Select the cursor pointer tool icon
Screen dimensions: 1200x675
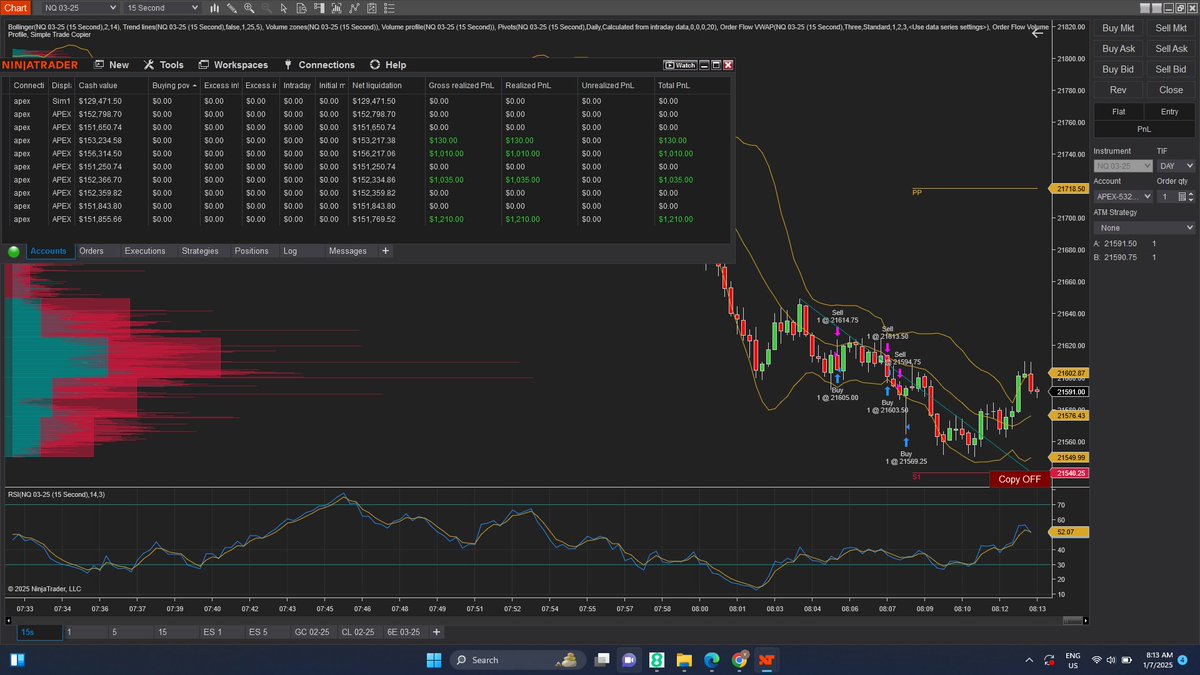coord(283,8)
